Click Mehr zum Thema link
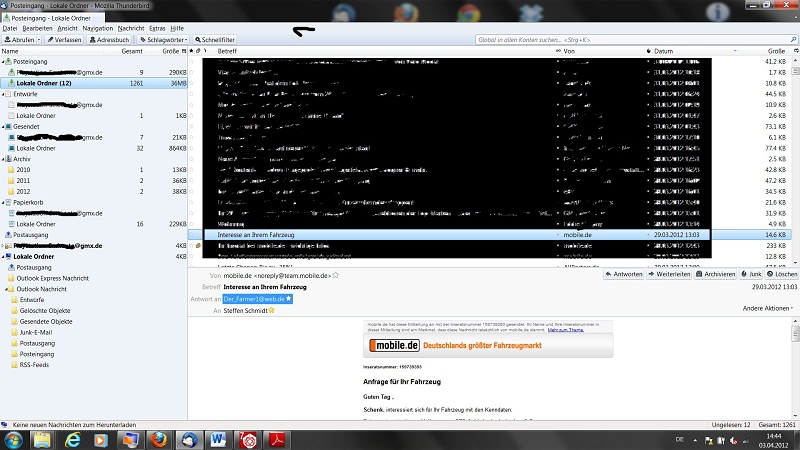This screenshot has height=450, width=800. (x=565, y=330)
